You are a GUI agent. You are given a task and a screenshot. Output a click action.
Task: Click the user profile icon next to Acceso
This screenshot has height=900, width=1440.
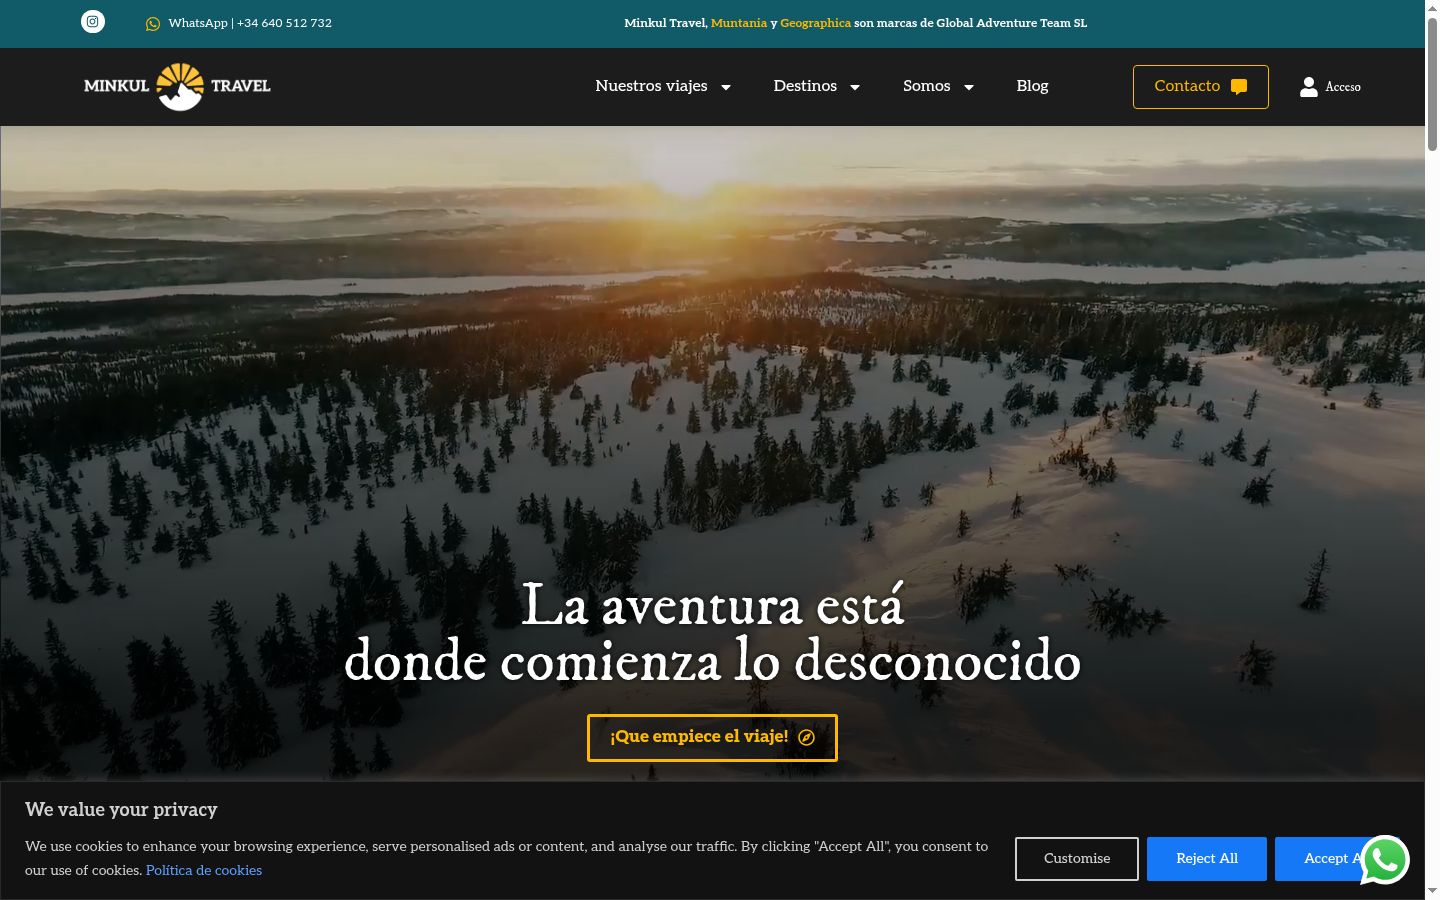tap(1308, 87)
